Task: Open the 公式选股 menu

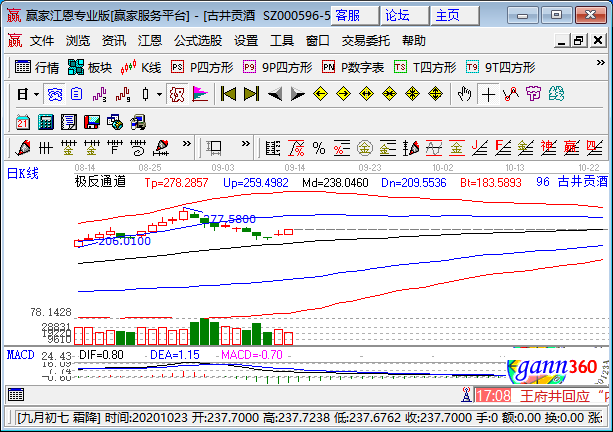Action: click(x=198, y=41)
